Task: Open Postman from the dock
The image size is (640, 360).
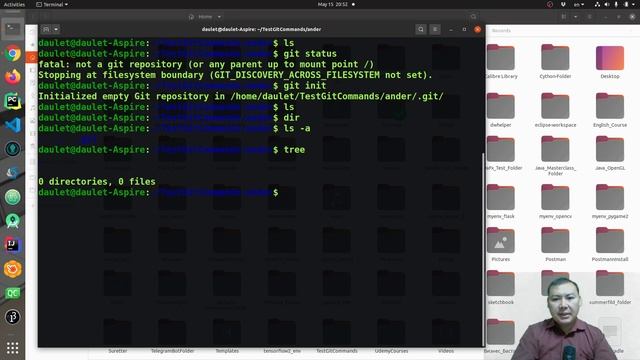Action: (x=12, y=269)
